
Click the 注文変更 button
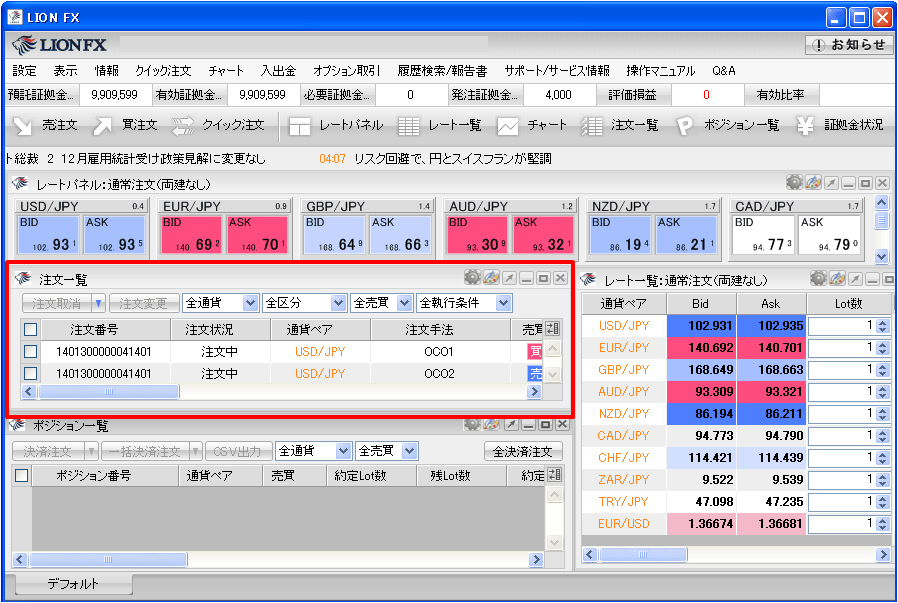click(x=143, y=303)
